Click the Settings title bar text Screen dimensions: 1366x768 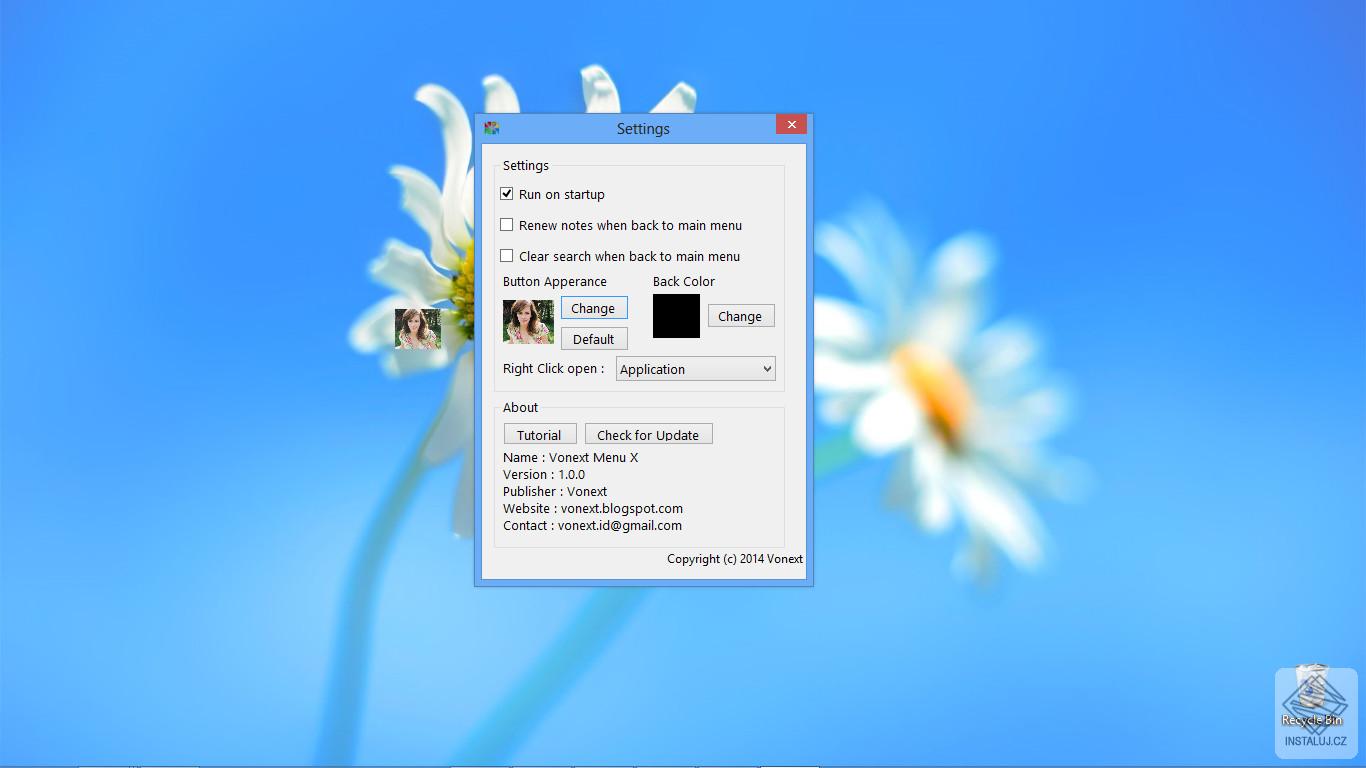pyautogui.click(x=643, y=128)
